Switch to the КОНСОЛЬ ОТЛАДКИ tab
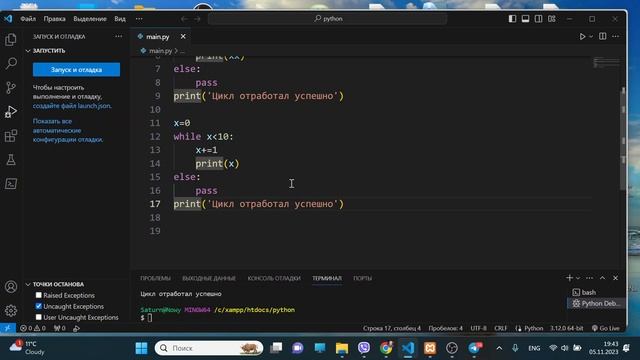 274,278
